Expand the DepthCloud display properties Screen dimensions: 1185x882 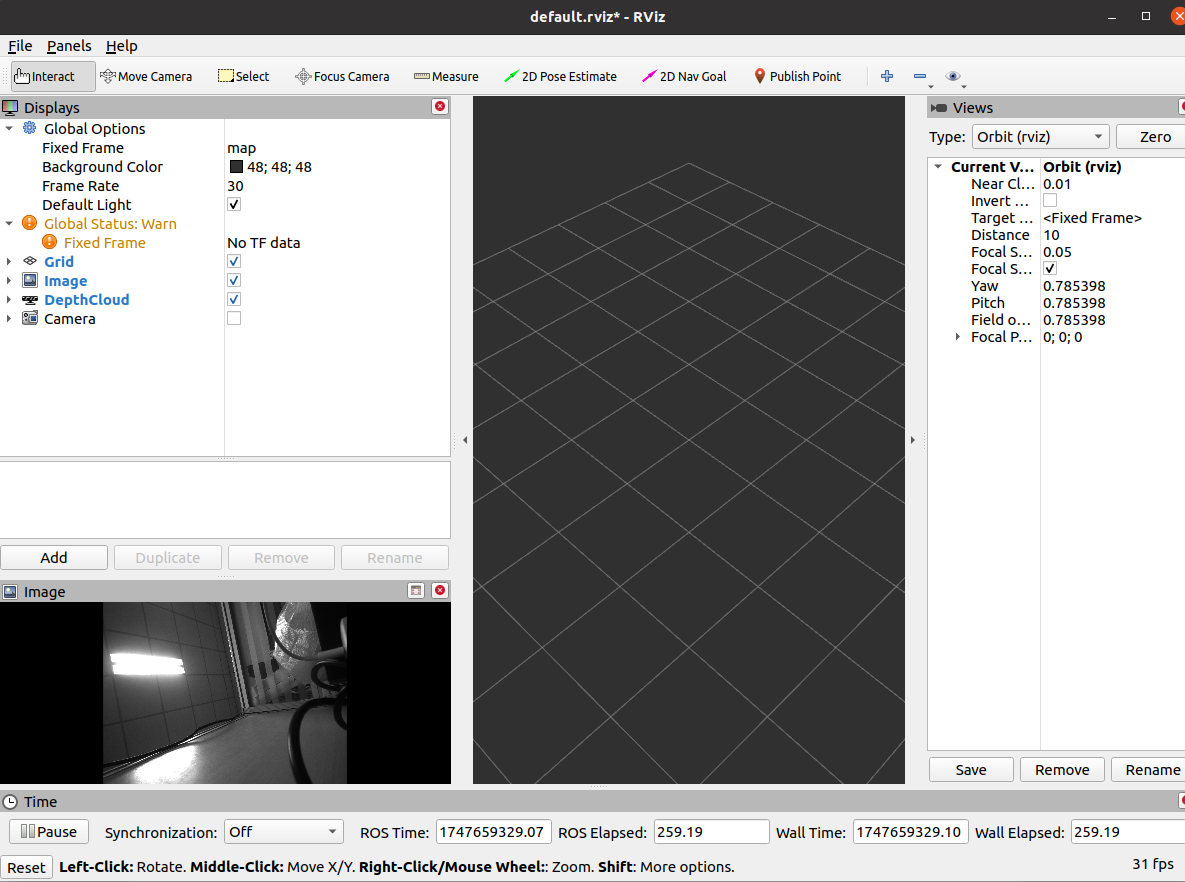tap(9, 300)
